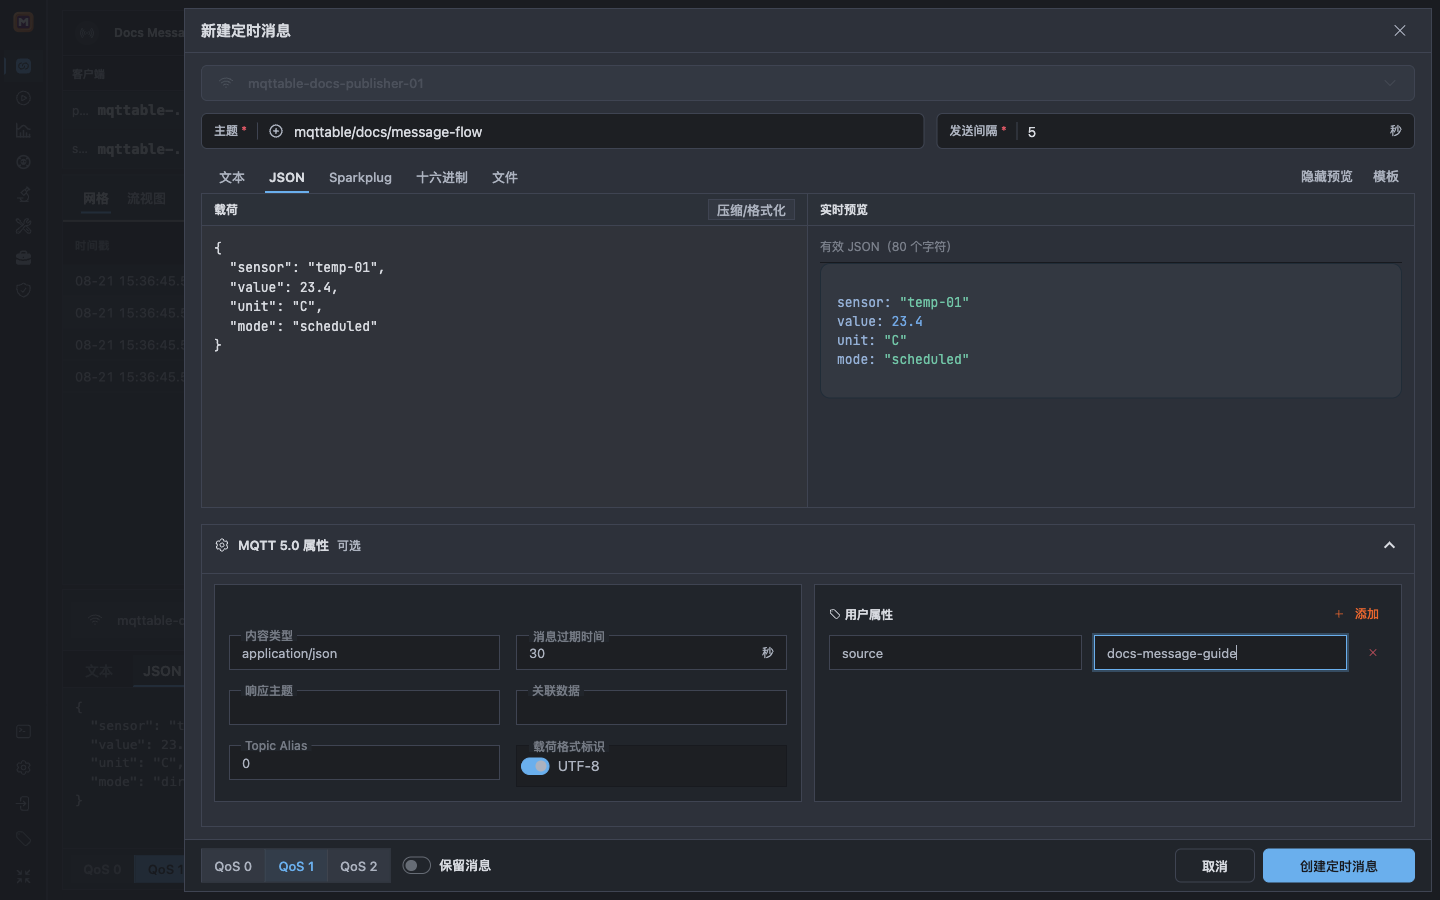Click the topic input mqttable/docs/message-flow
This screenshot has width=1440, height=900.
tap(603, 131)
